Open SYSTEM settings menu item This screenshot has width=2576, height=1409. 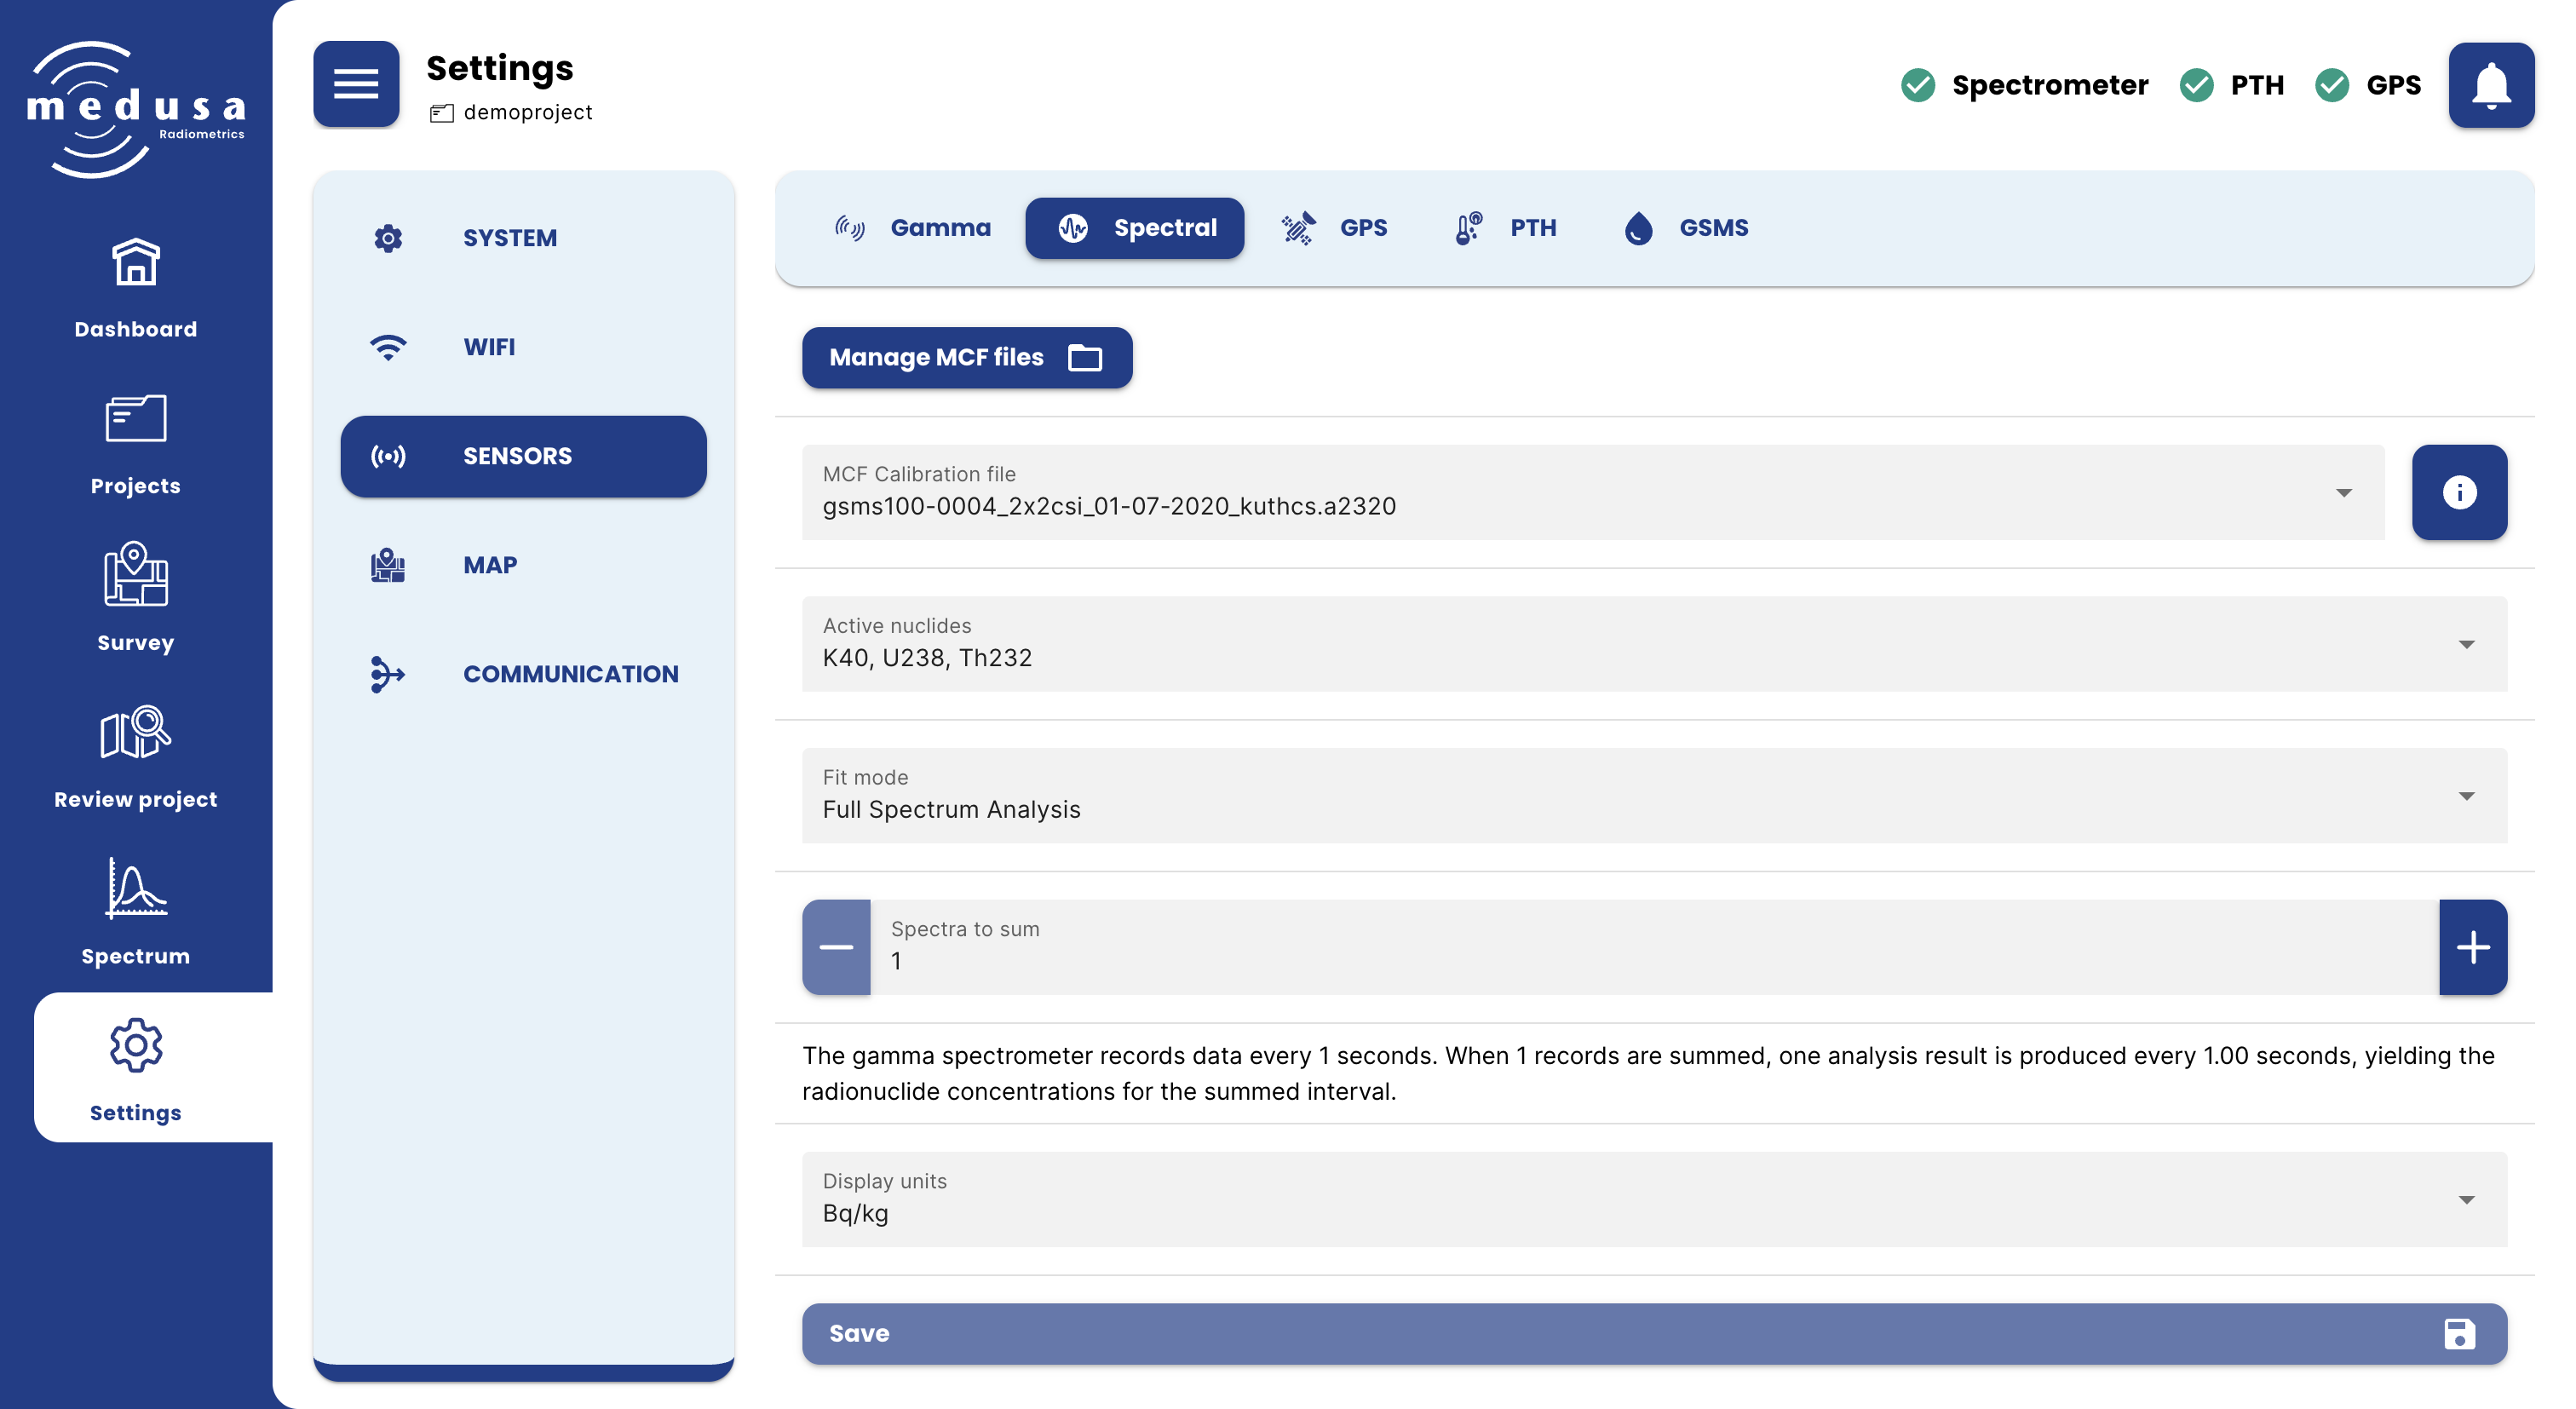(523, 238)
